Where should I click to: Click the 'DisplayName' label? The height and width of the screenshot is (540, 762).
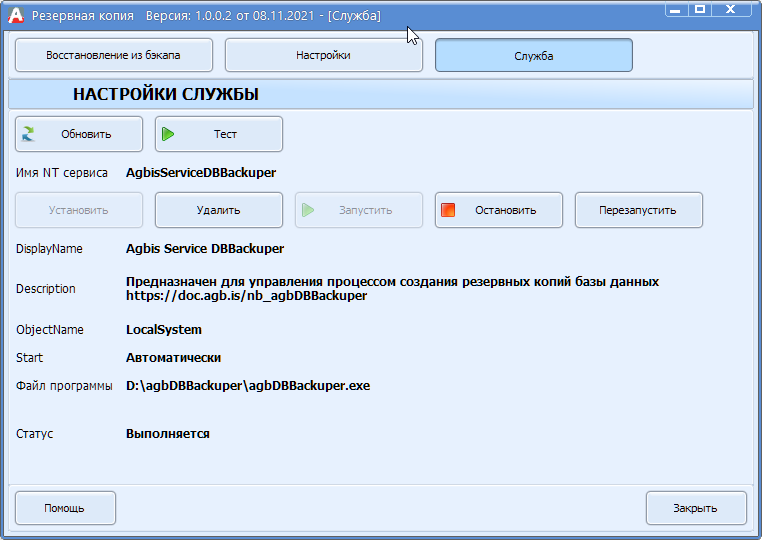click(x=49, y=249)
